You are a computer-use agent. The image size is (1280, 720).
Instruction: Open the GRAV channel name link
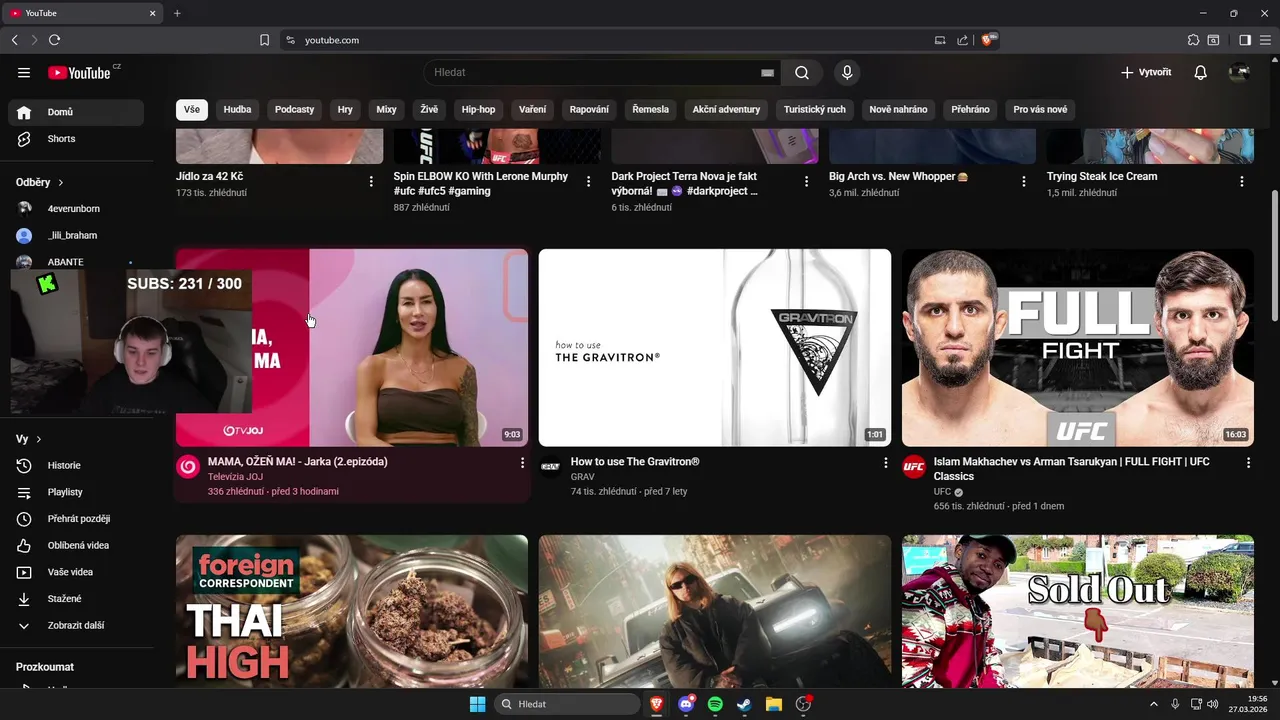coord(582,477)
